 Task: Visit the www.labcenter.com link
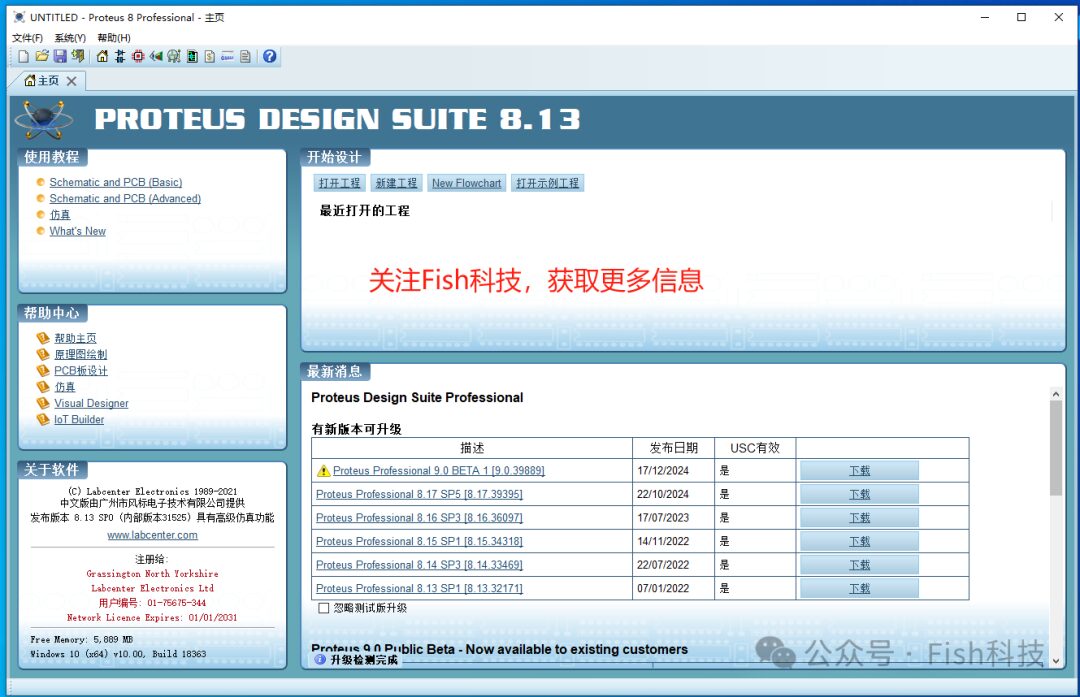pyautogui.click(x=152, y=535)
